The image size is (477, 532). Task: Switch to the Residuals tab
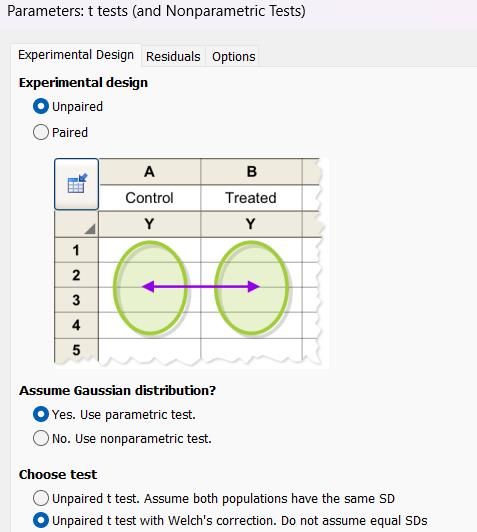pos(173,56)
